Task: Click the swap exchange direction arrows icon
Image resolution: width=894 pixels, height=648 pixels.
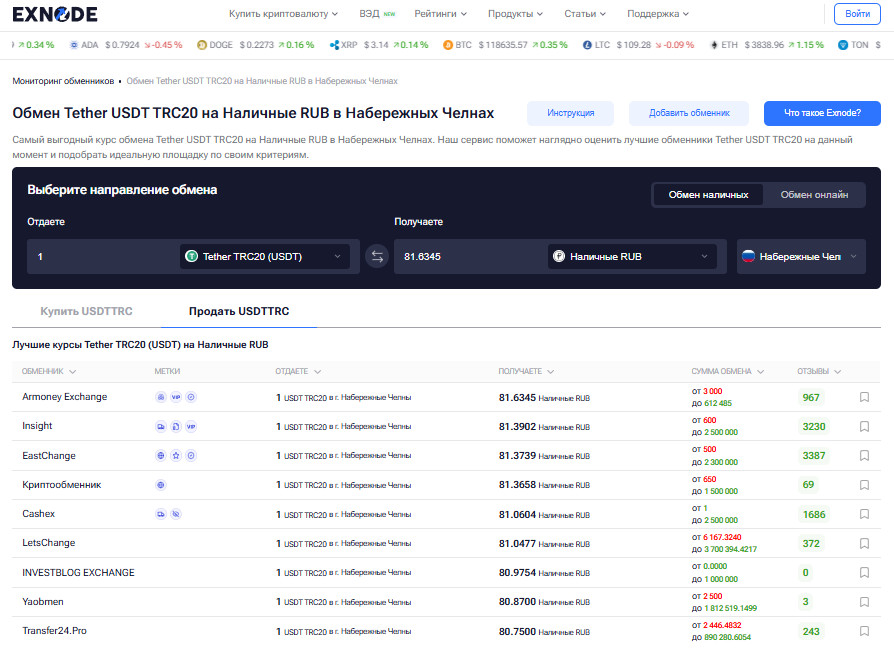Action: coord(377,257)
